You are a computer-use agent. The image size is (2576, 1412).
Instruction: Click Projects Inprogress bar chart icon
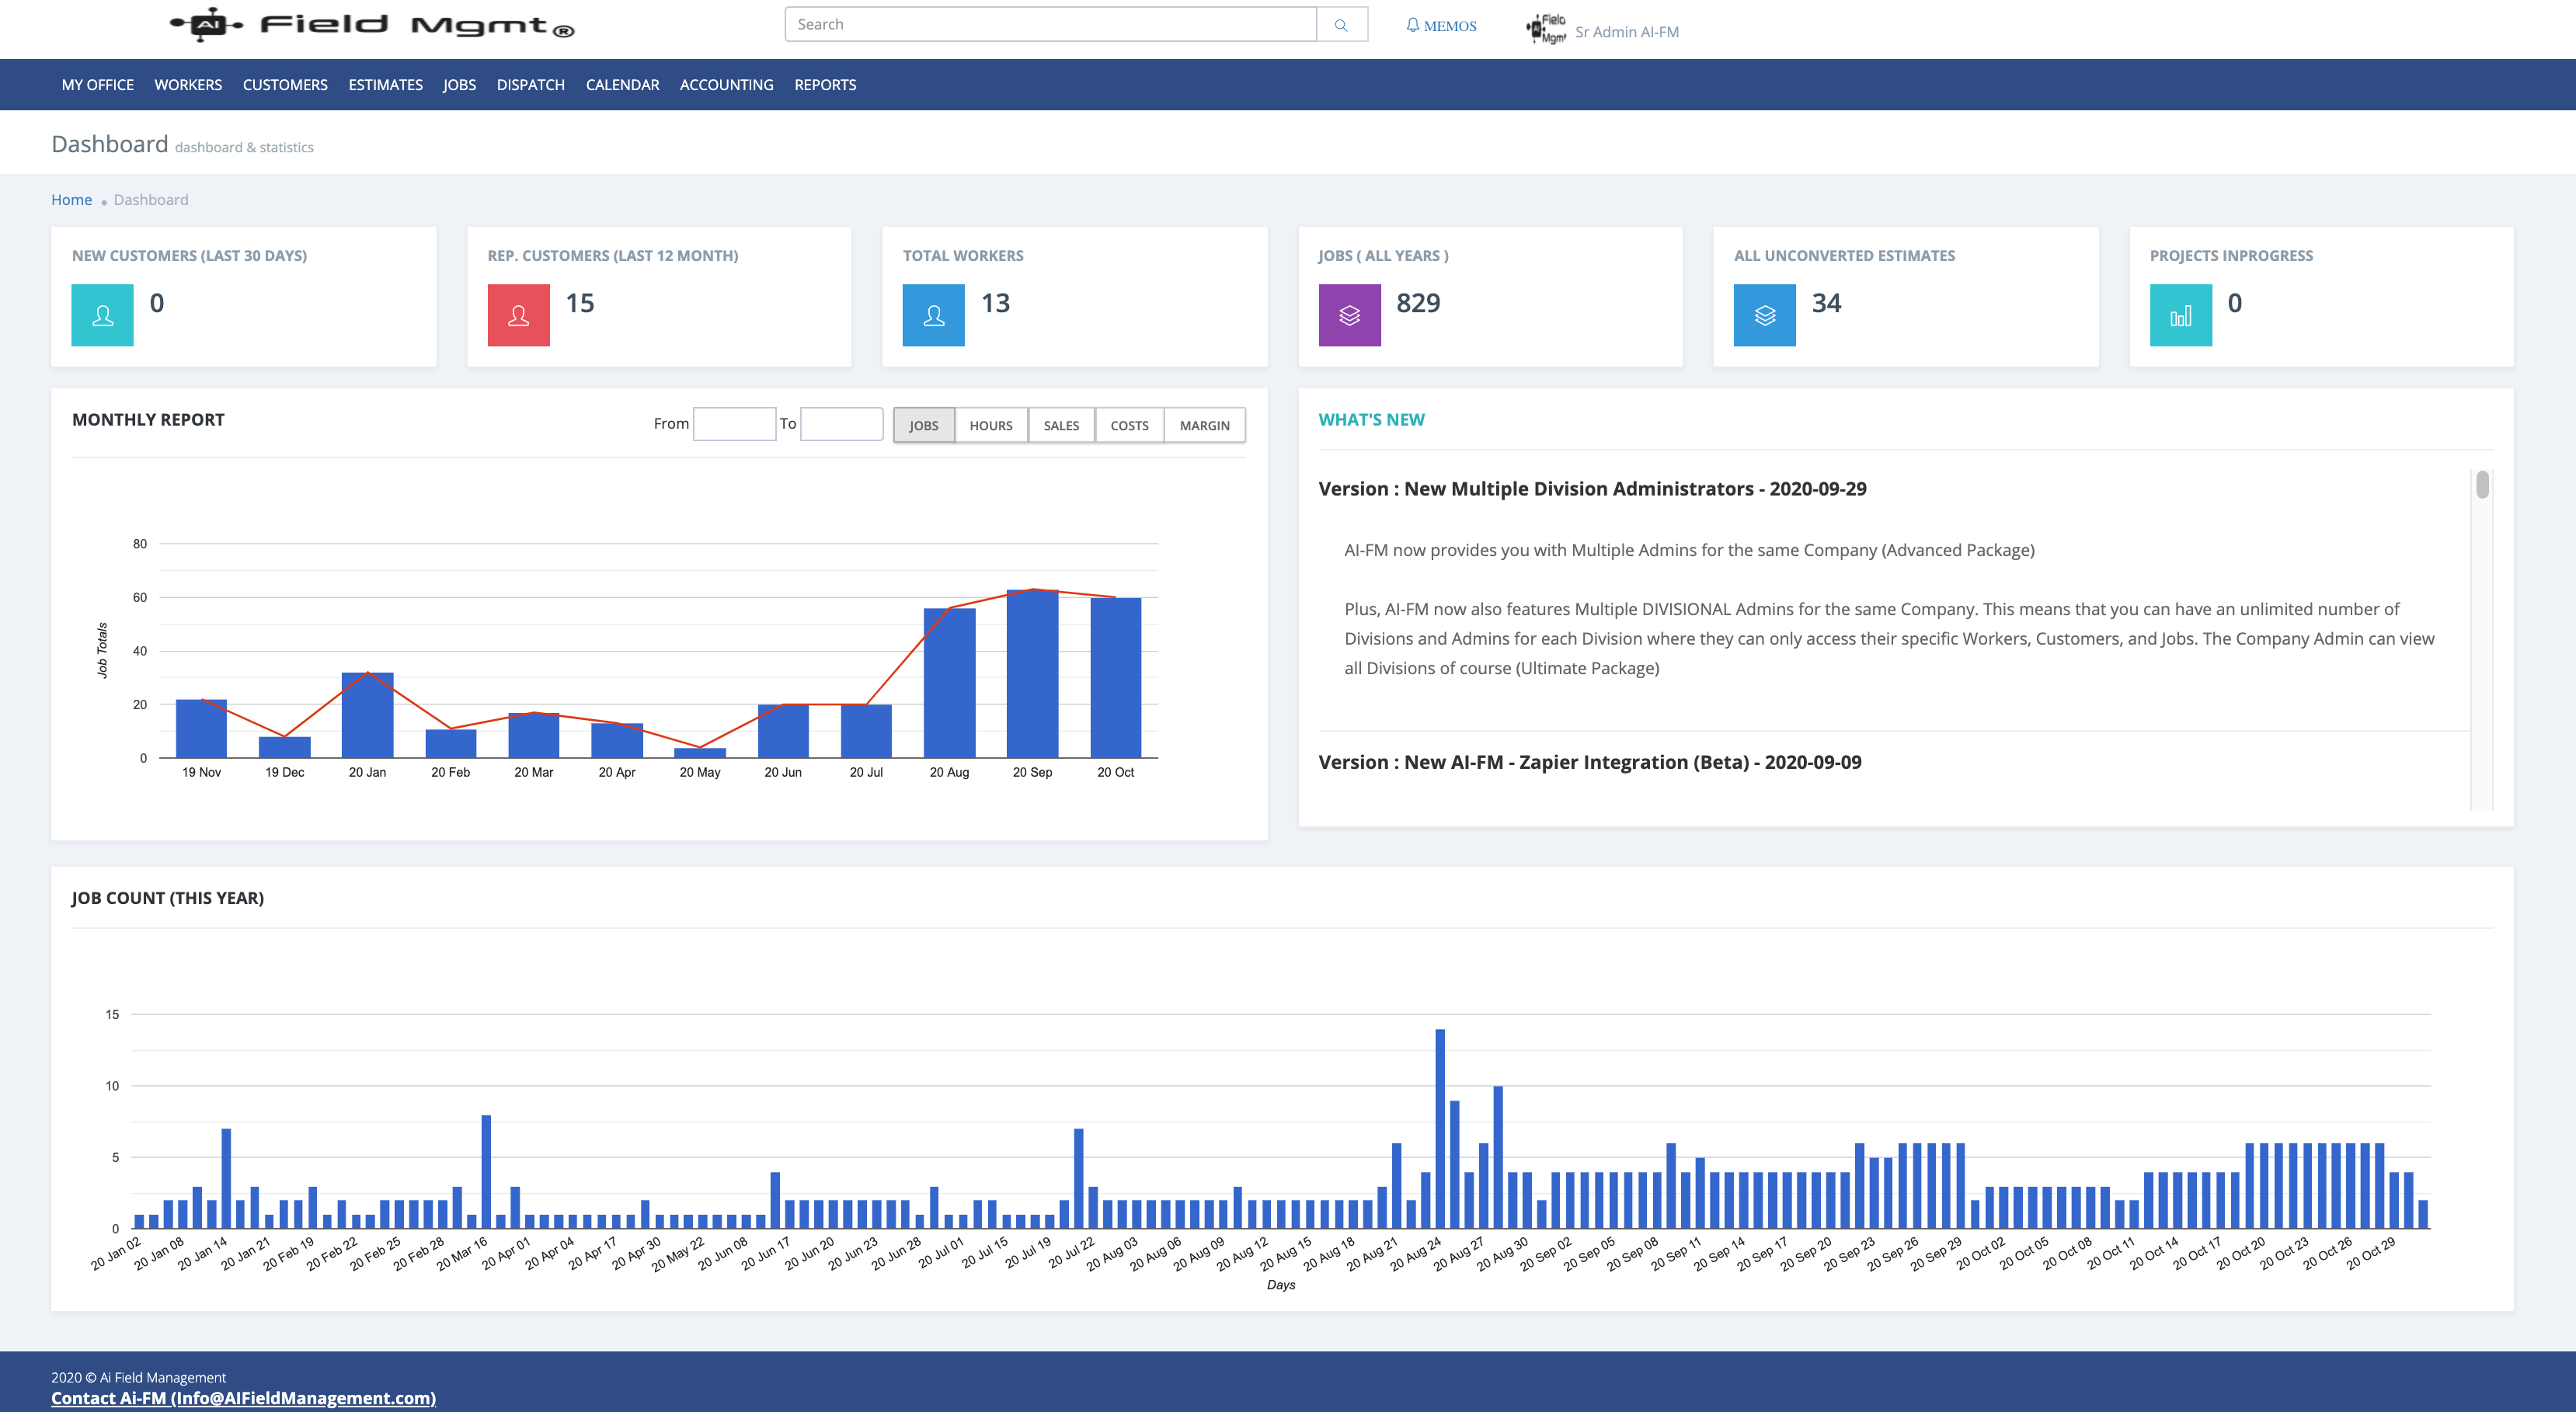coord(2180,315)
